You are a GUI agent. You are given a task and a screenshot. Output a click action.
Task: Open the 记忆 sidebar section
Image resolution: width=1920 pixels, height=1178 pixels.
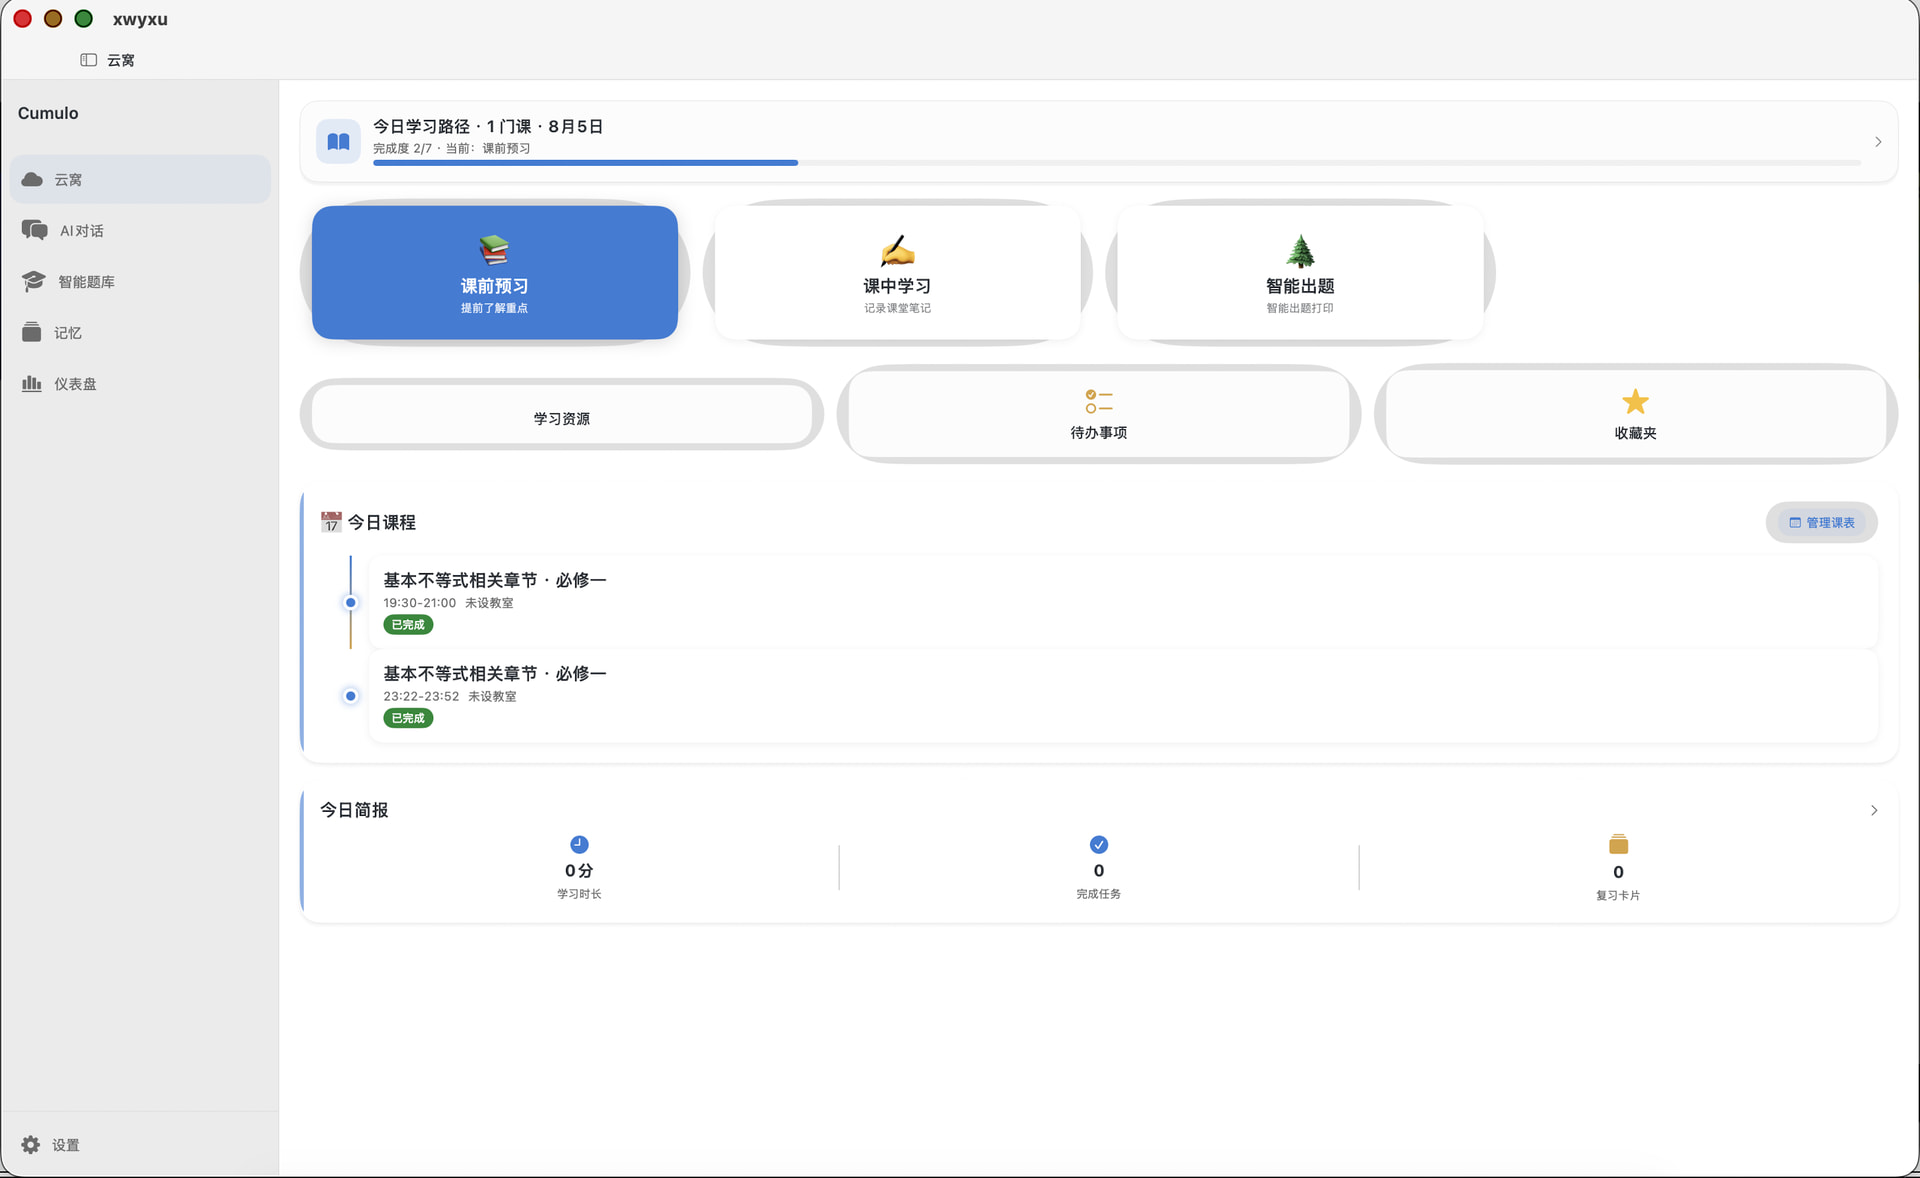(x=140, y=332)
